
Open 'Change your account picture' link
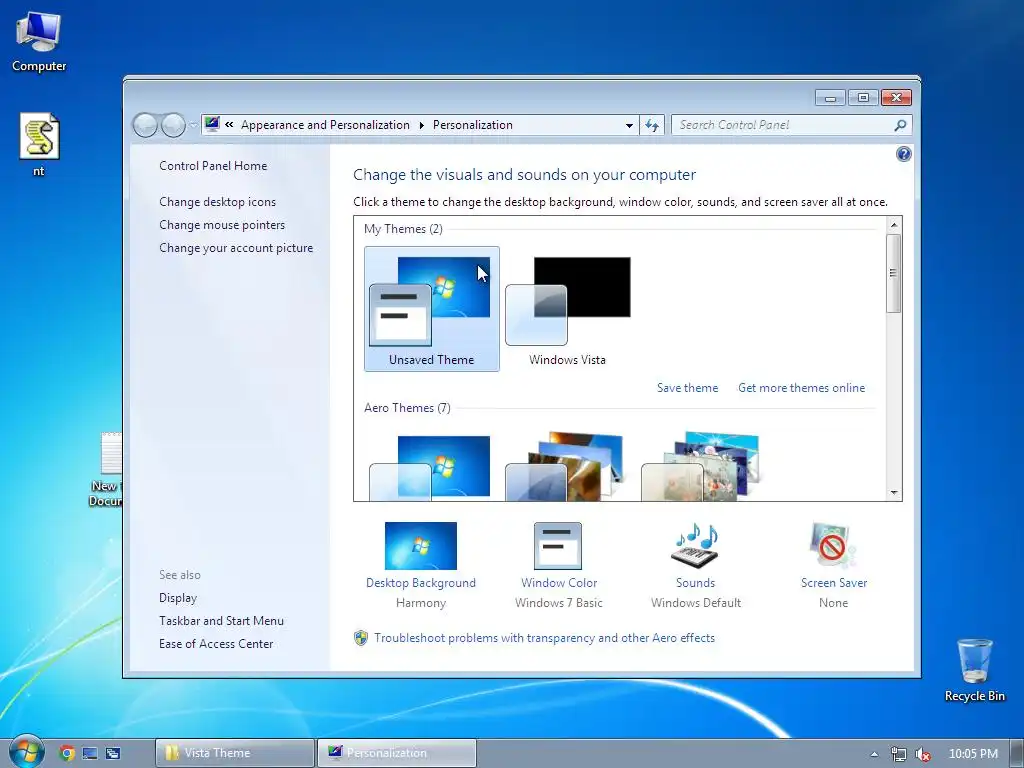[x=236, y=248]
